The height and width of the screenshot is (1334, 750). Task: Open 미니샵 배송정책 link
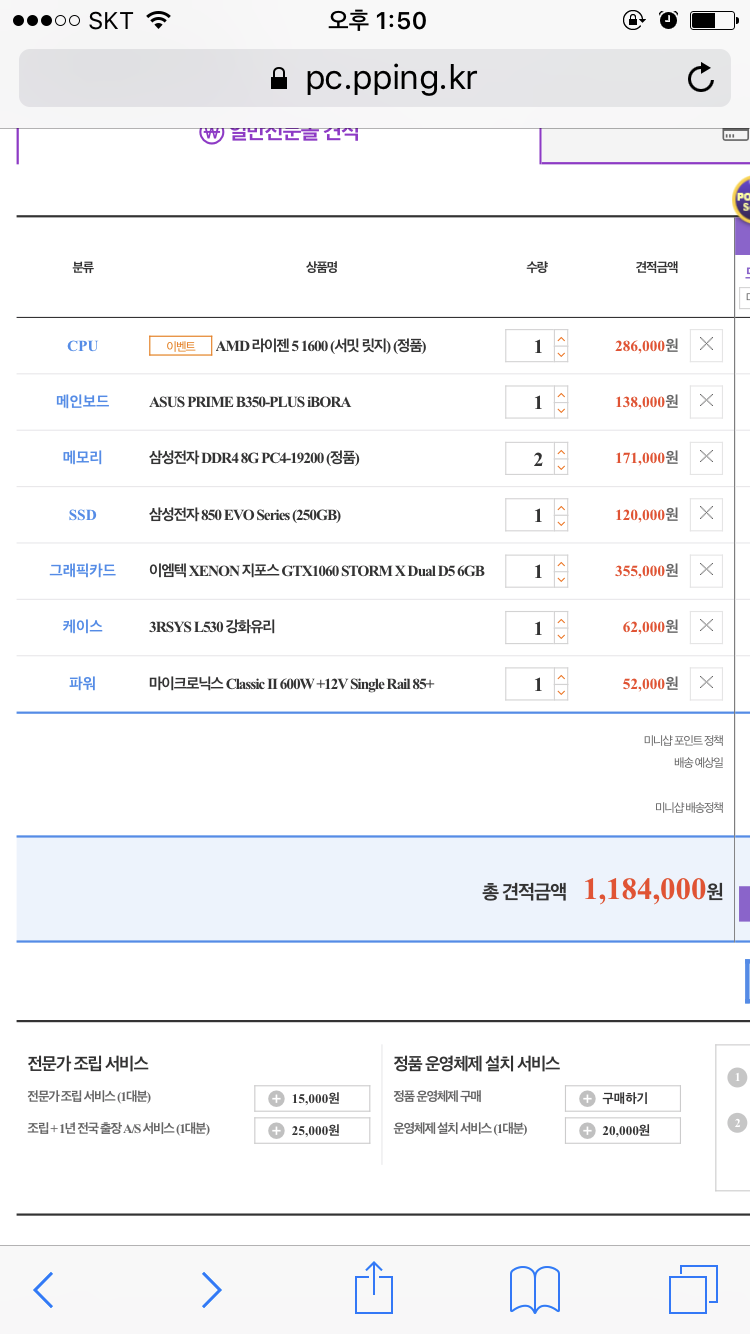pyautogui.click(x=689, y=807)
